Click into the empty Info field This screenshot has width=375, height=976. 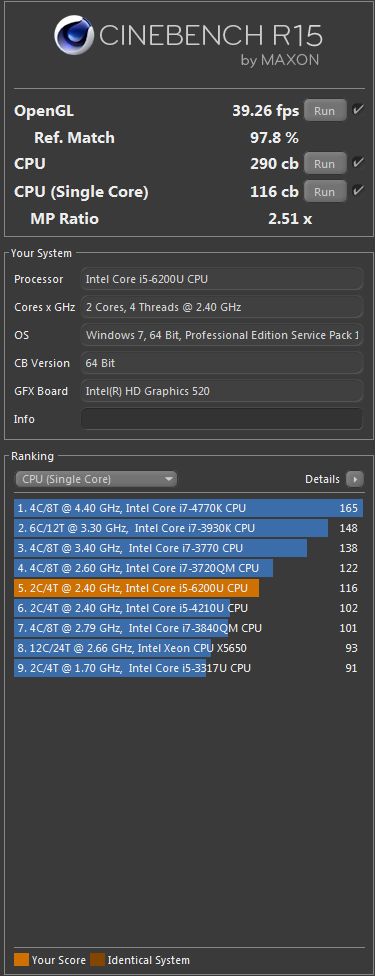[x=222, y=419]
